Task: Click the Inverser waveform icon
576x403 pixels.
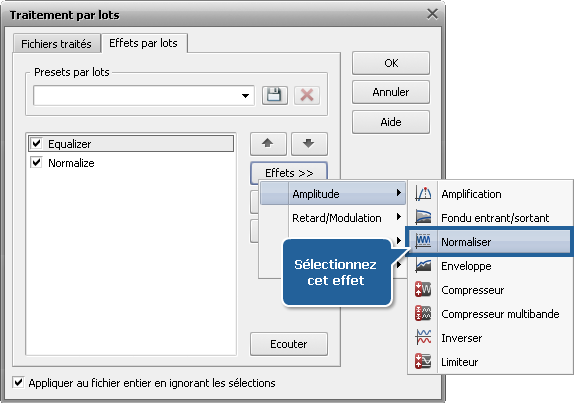Action: pyautogui.click(x=423, y=338)
